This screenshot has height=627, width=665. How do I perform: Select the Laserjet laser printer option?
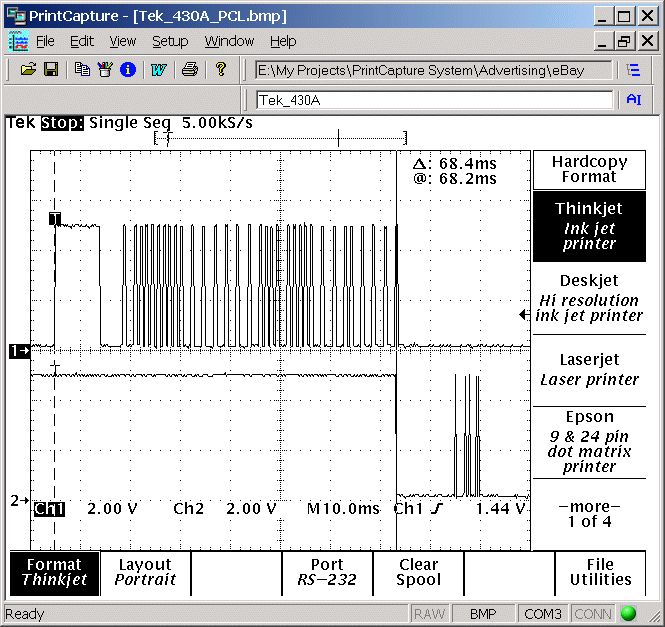pos(589,370)
